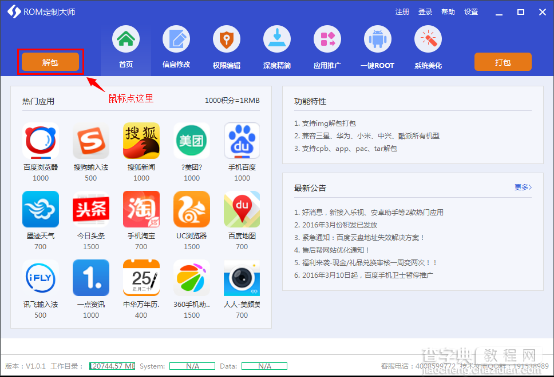Screen dimensions: 554x377
Task: Open announcement about 2016年3月份积分已发放
Action: click(x=336, y=225)
